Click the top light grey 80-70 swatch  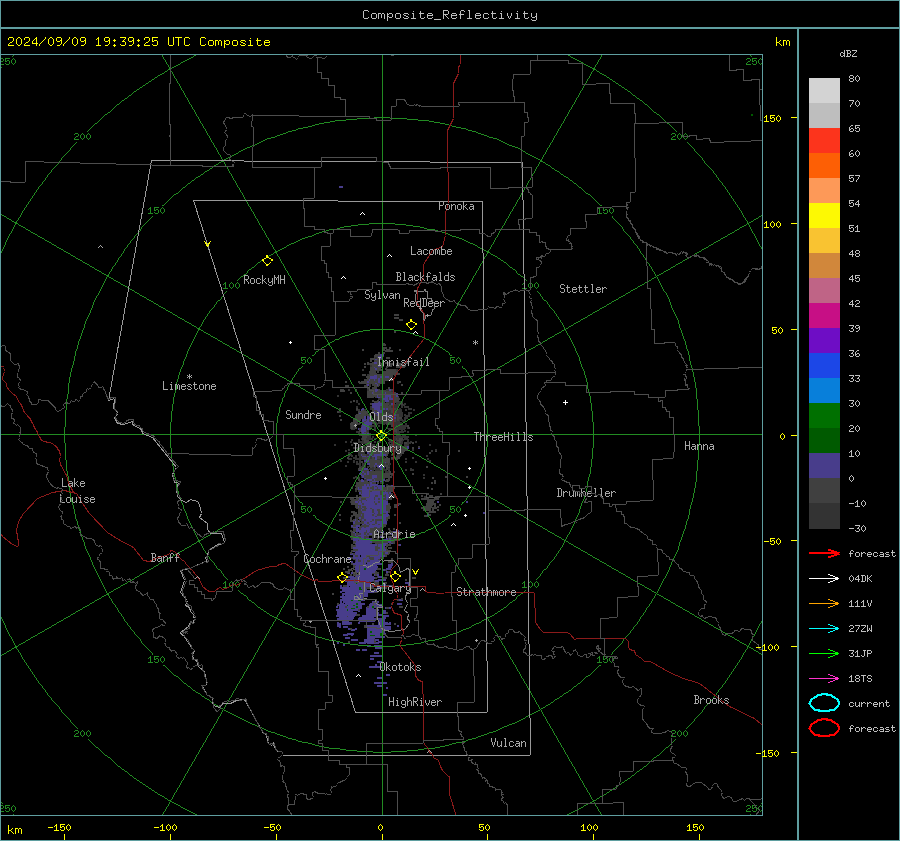tap(824, 91)
